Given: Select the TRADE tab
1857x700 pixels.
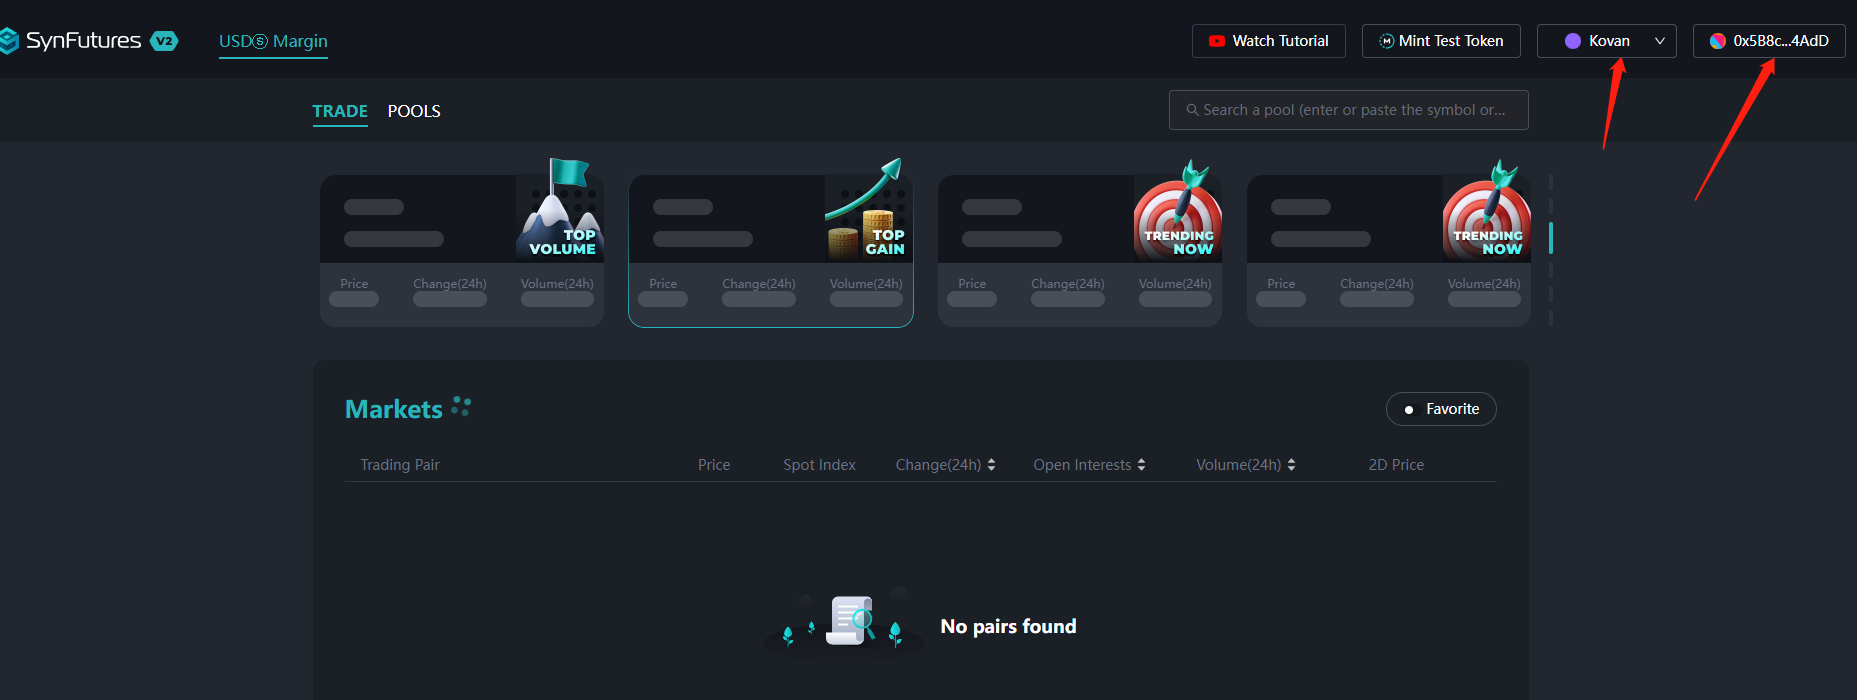Looking at the screenshot, I should click(x=340, y=111).
